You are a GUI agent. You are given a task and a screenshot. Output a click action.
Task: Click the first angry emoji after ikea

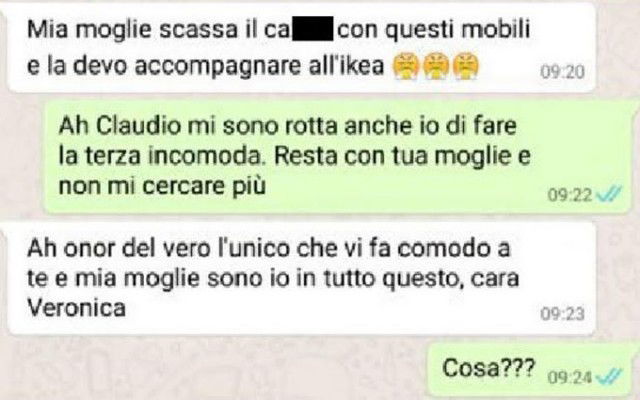click(x=406, y=66)
